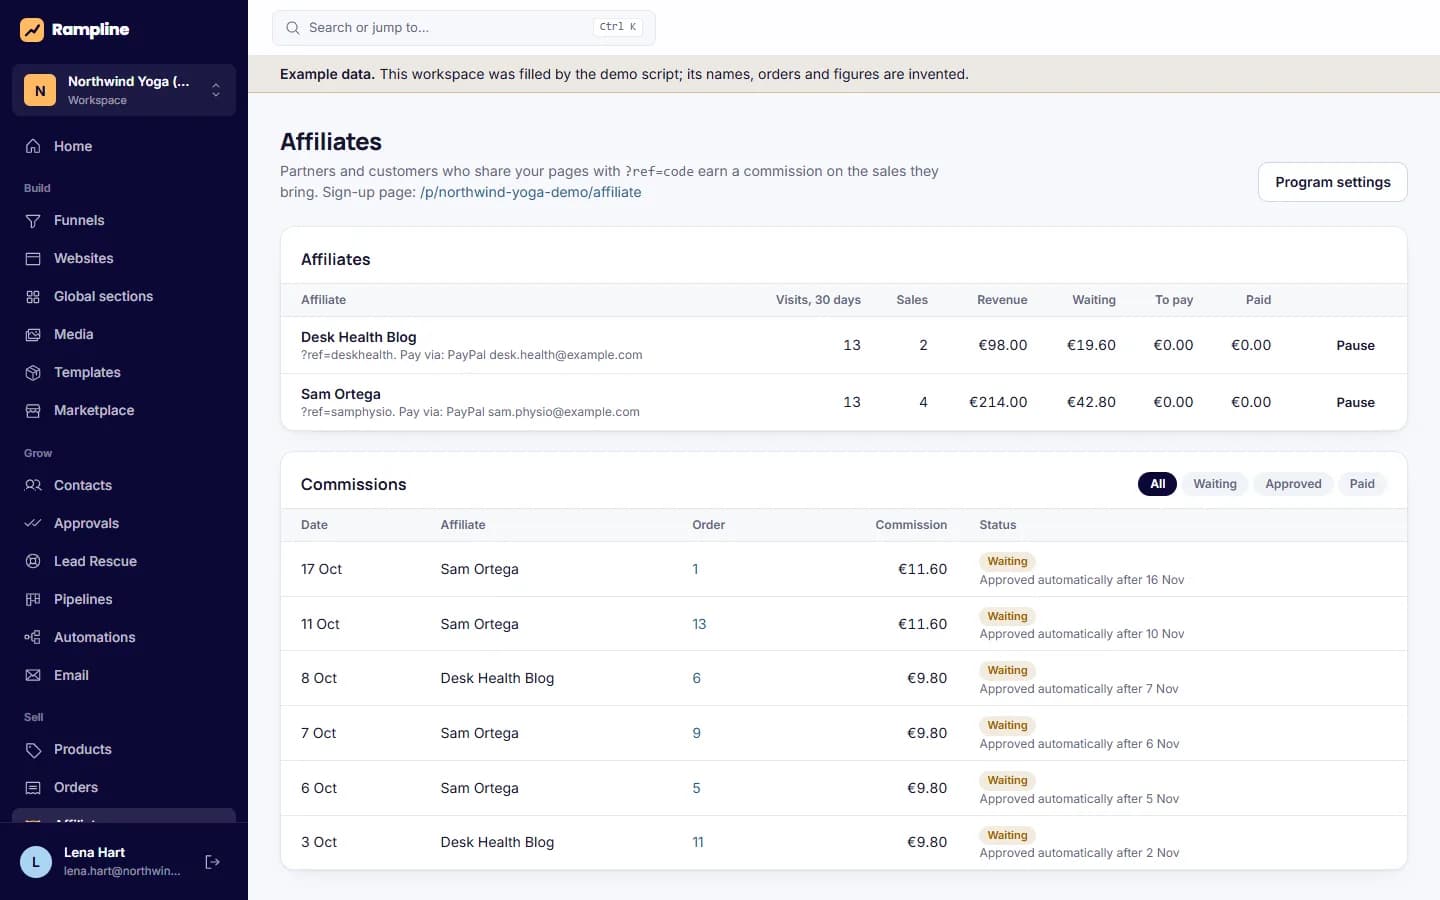Click the Commission column header
Viewport: 1440px width, 900px height.
[x=911, y=525]
